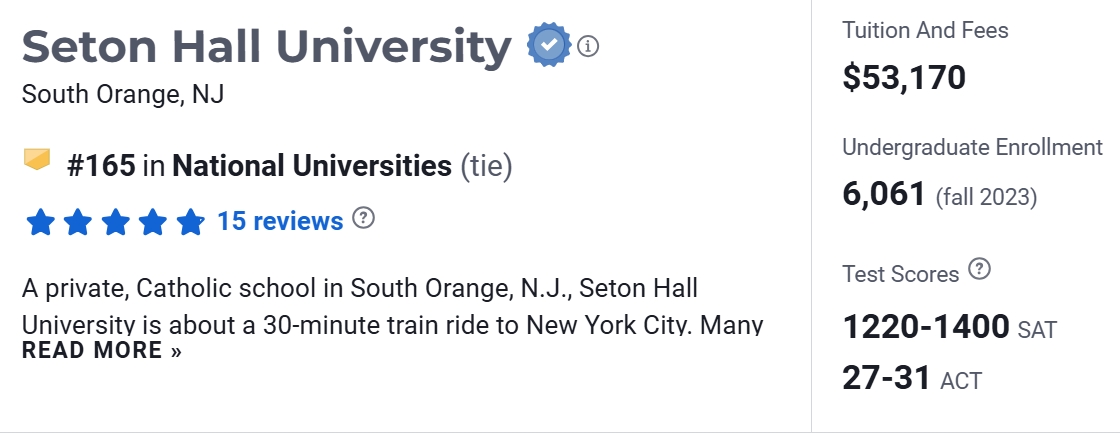
Task: Click the South Orange, NJ location text
Action: pos(123,95)
